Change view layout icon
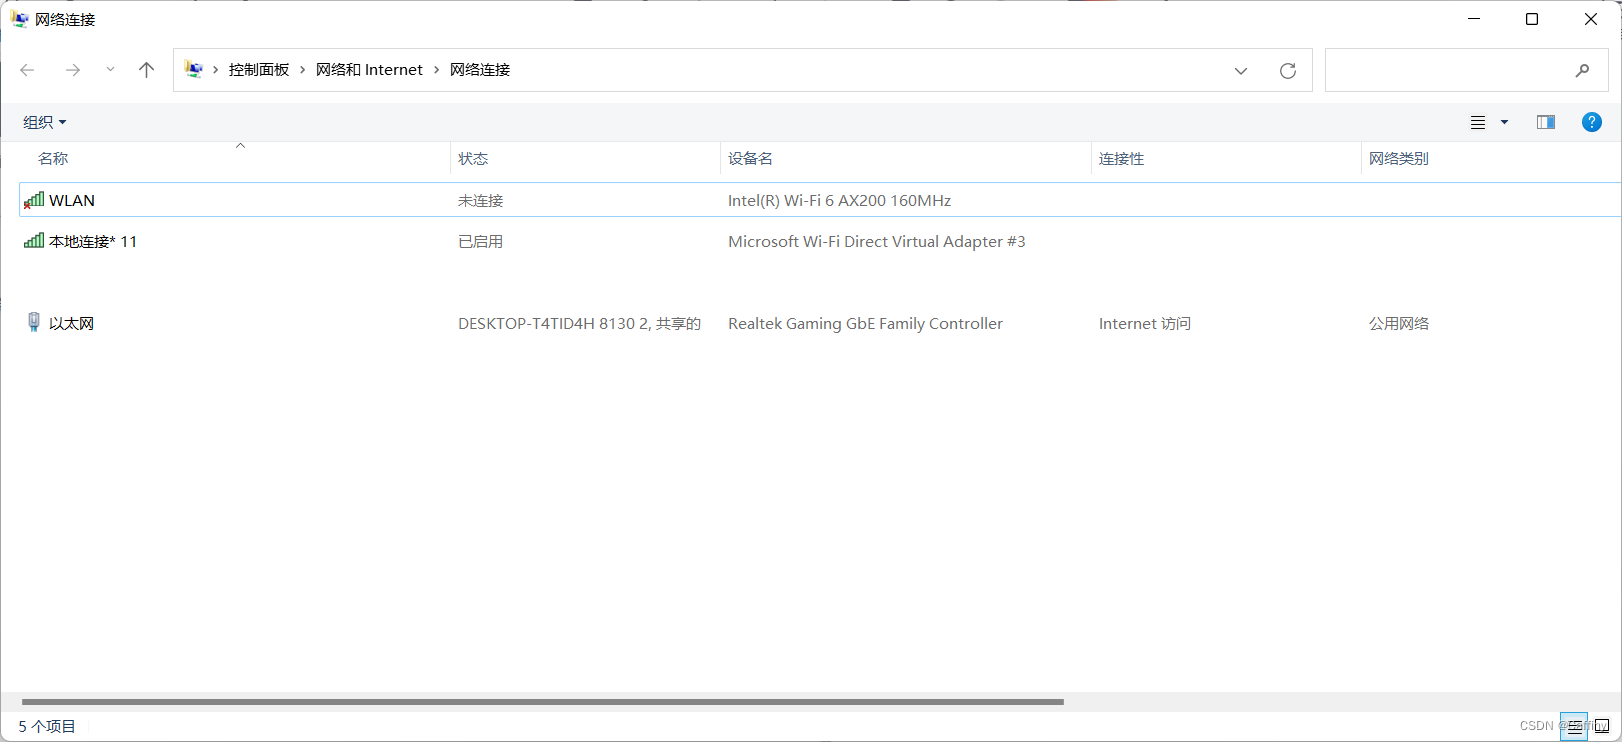The image size is (1622, 742). [x=1478, y=122]
